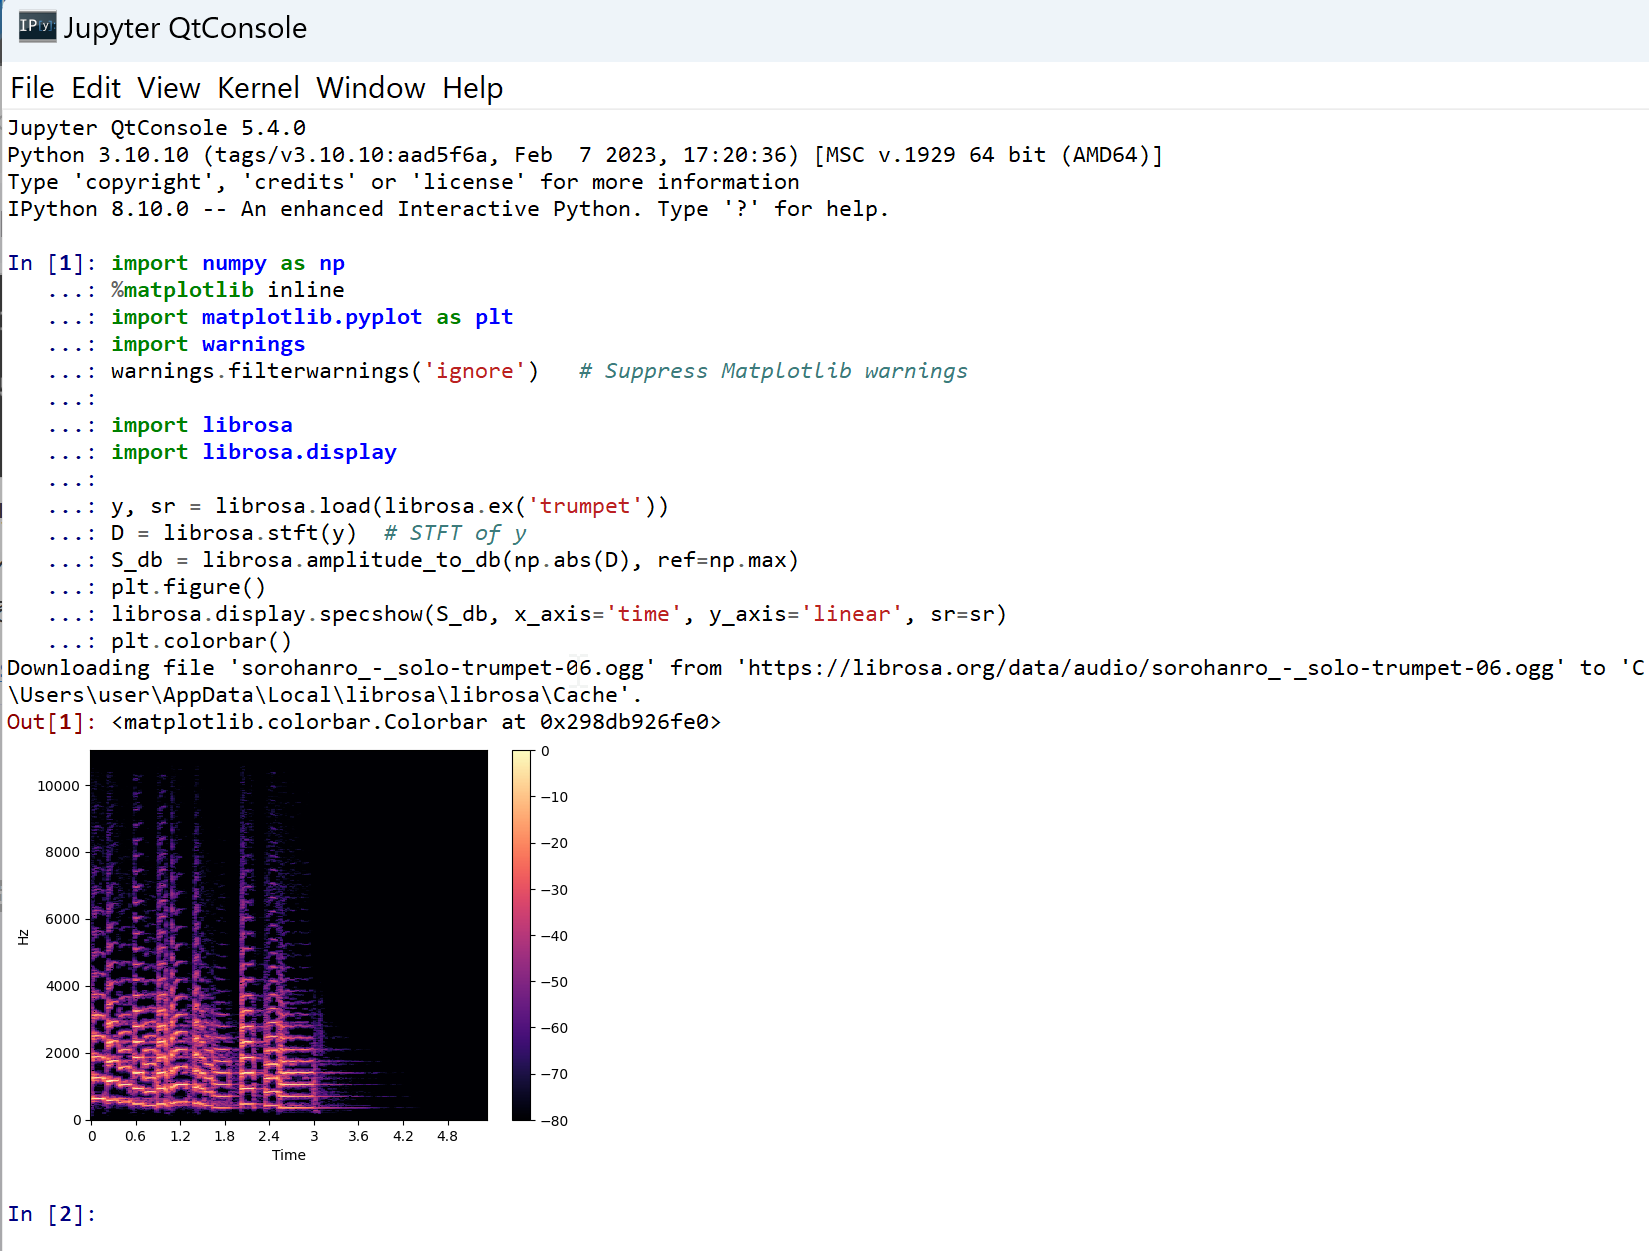The height and width of the screenshot is (1251, 1649).
Task: Click the 'D = librosa.stft(y)' code
Action: point(234,533)
